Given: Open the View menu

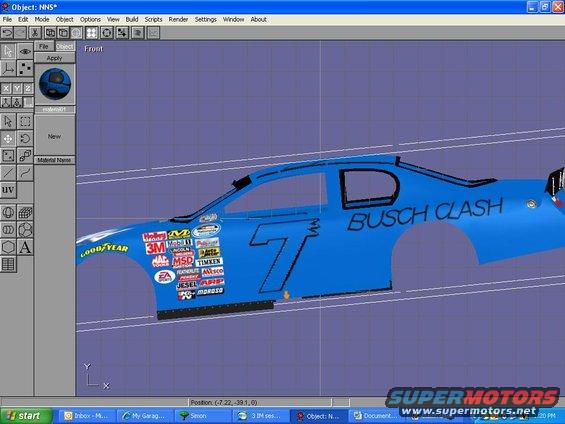Looking at the screenshot, I should point(113,19).
